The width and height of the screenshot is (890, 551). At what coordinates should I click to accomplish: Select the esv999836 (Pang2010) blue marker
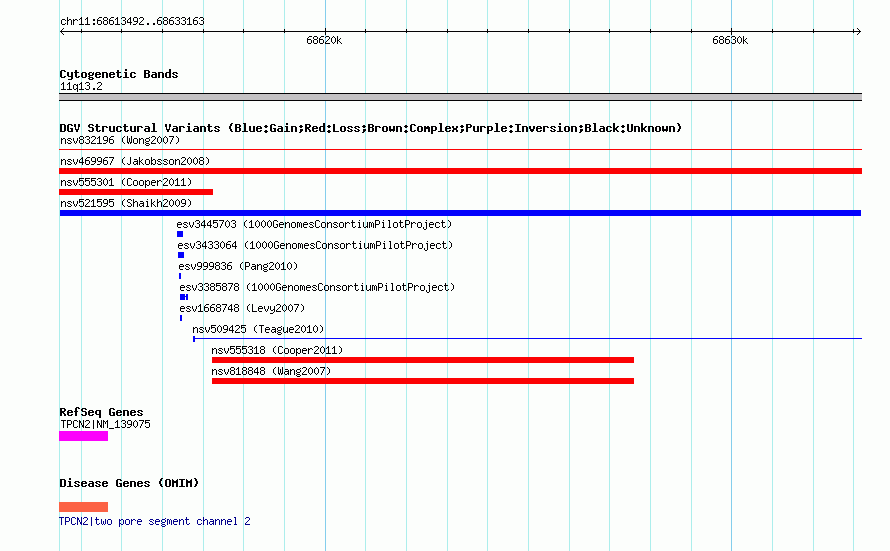[180, 276]
